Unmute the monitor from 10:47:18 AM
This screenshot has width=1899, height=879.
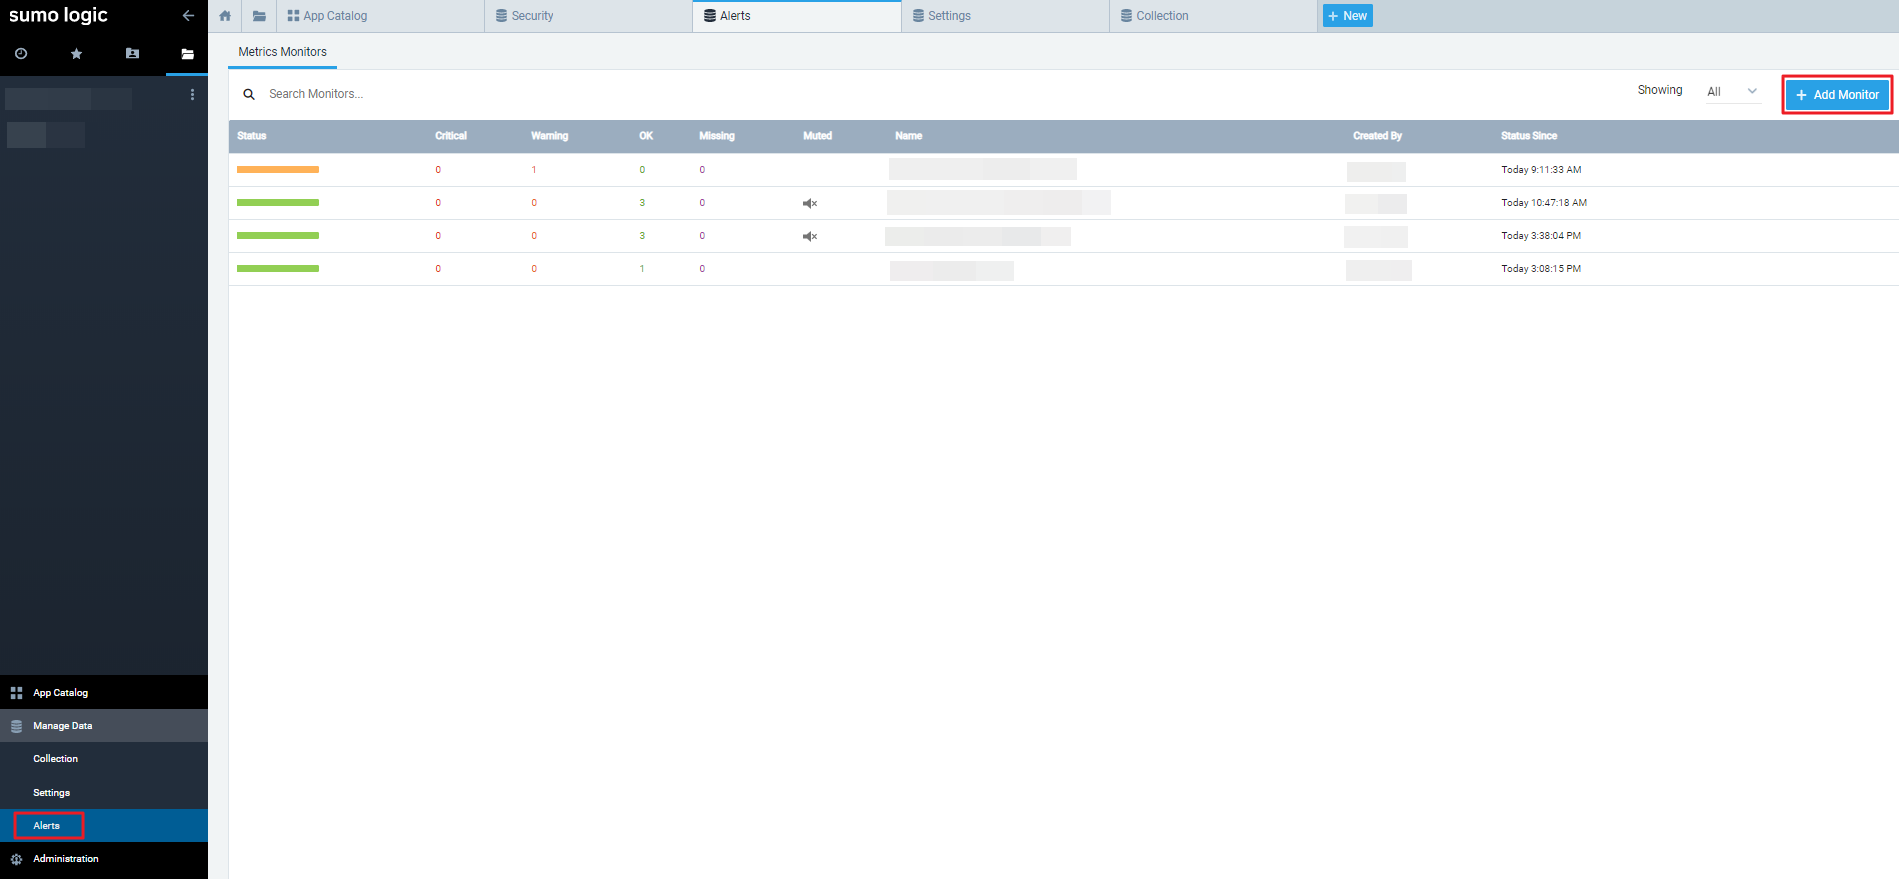pos(810,203)
